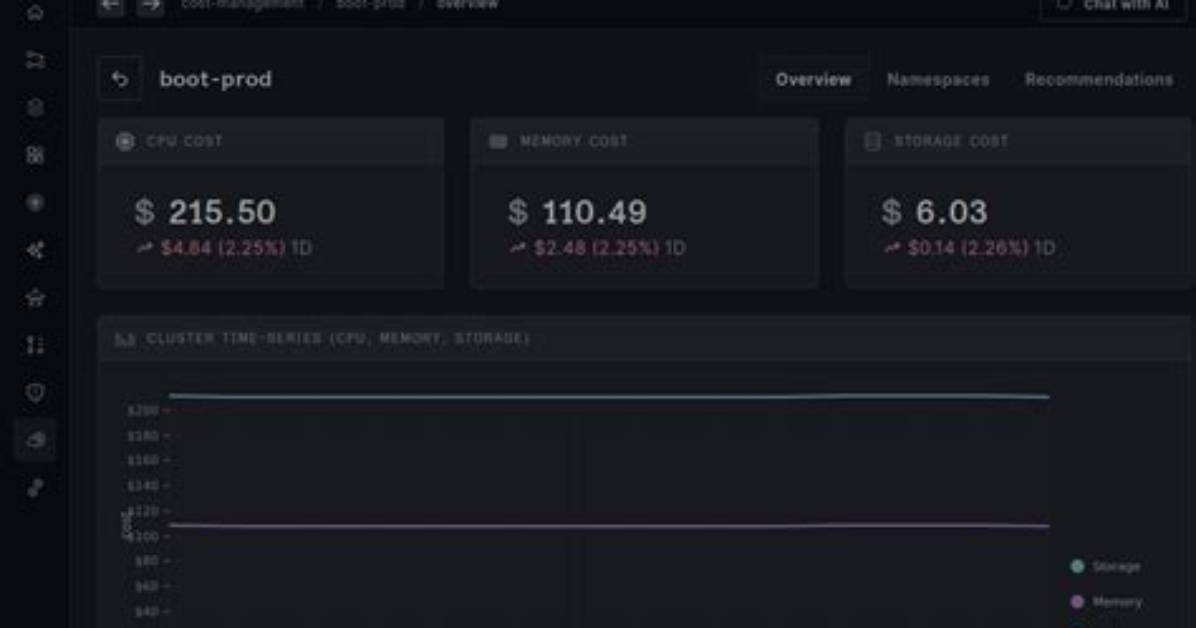Image resolution: width=1196 pixels, height=628 pixels.
Task: Click the "STORAGE COST" card heading
Action: pos(951,141)
